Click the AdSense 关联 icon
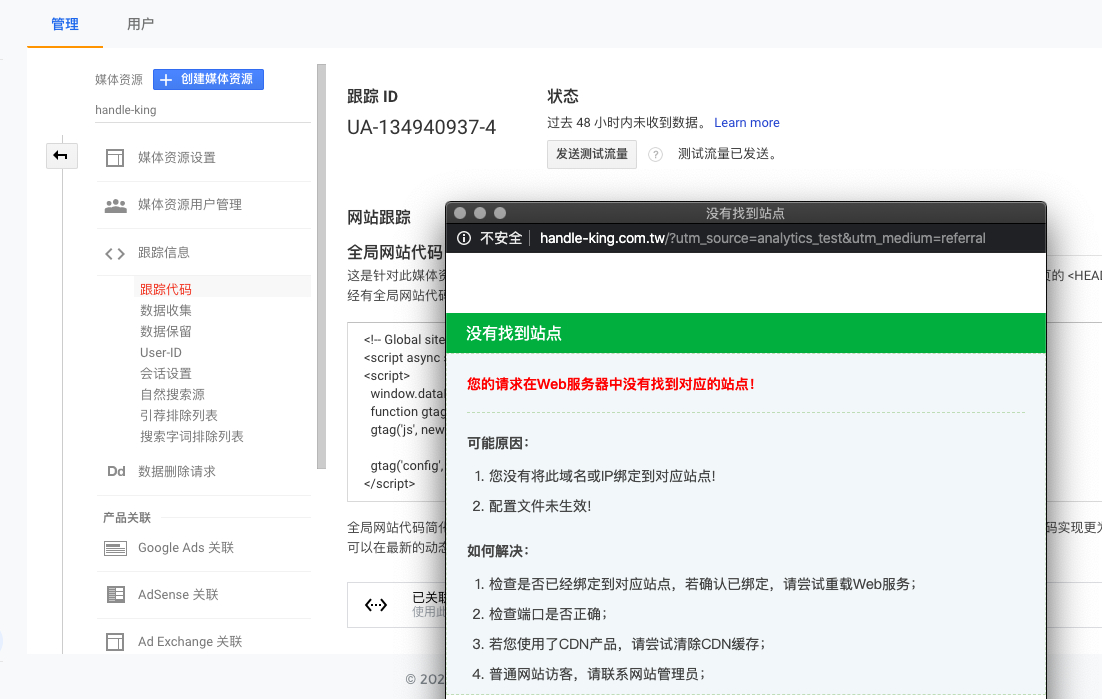1102x699 pixels. (x=115, y=595)
